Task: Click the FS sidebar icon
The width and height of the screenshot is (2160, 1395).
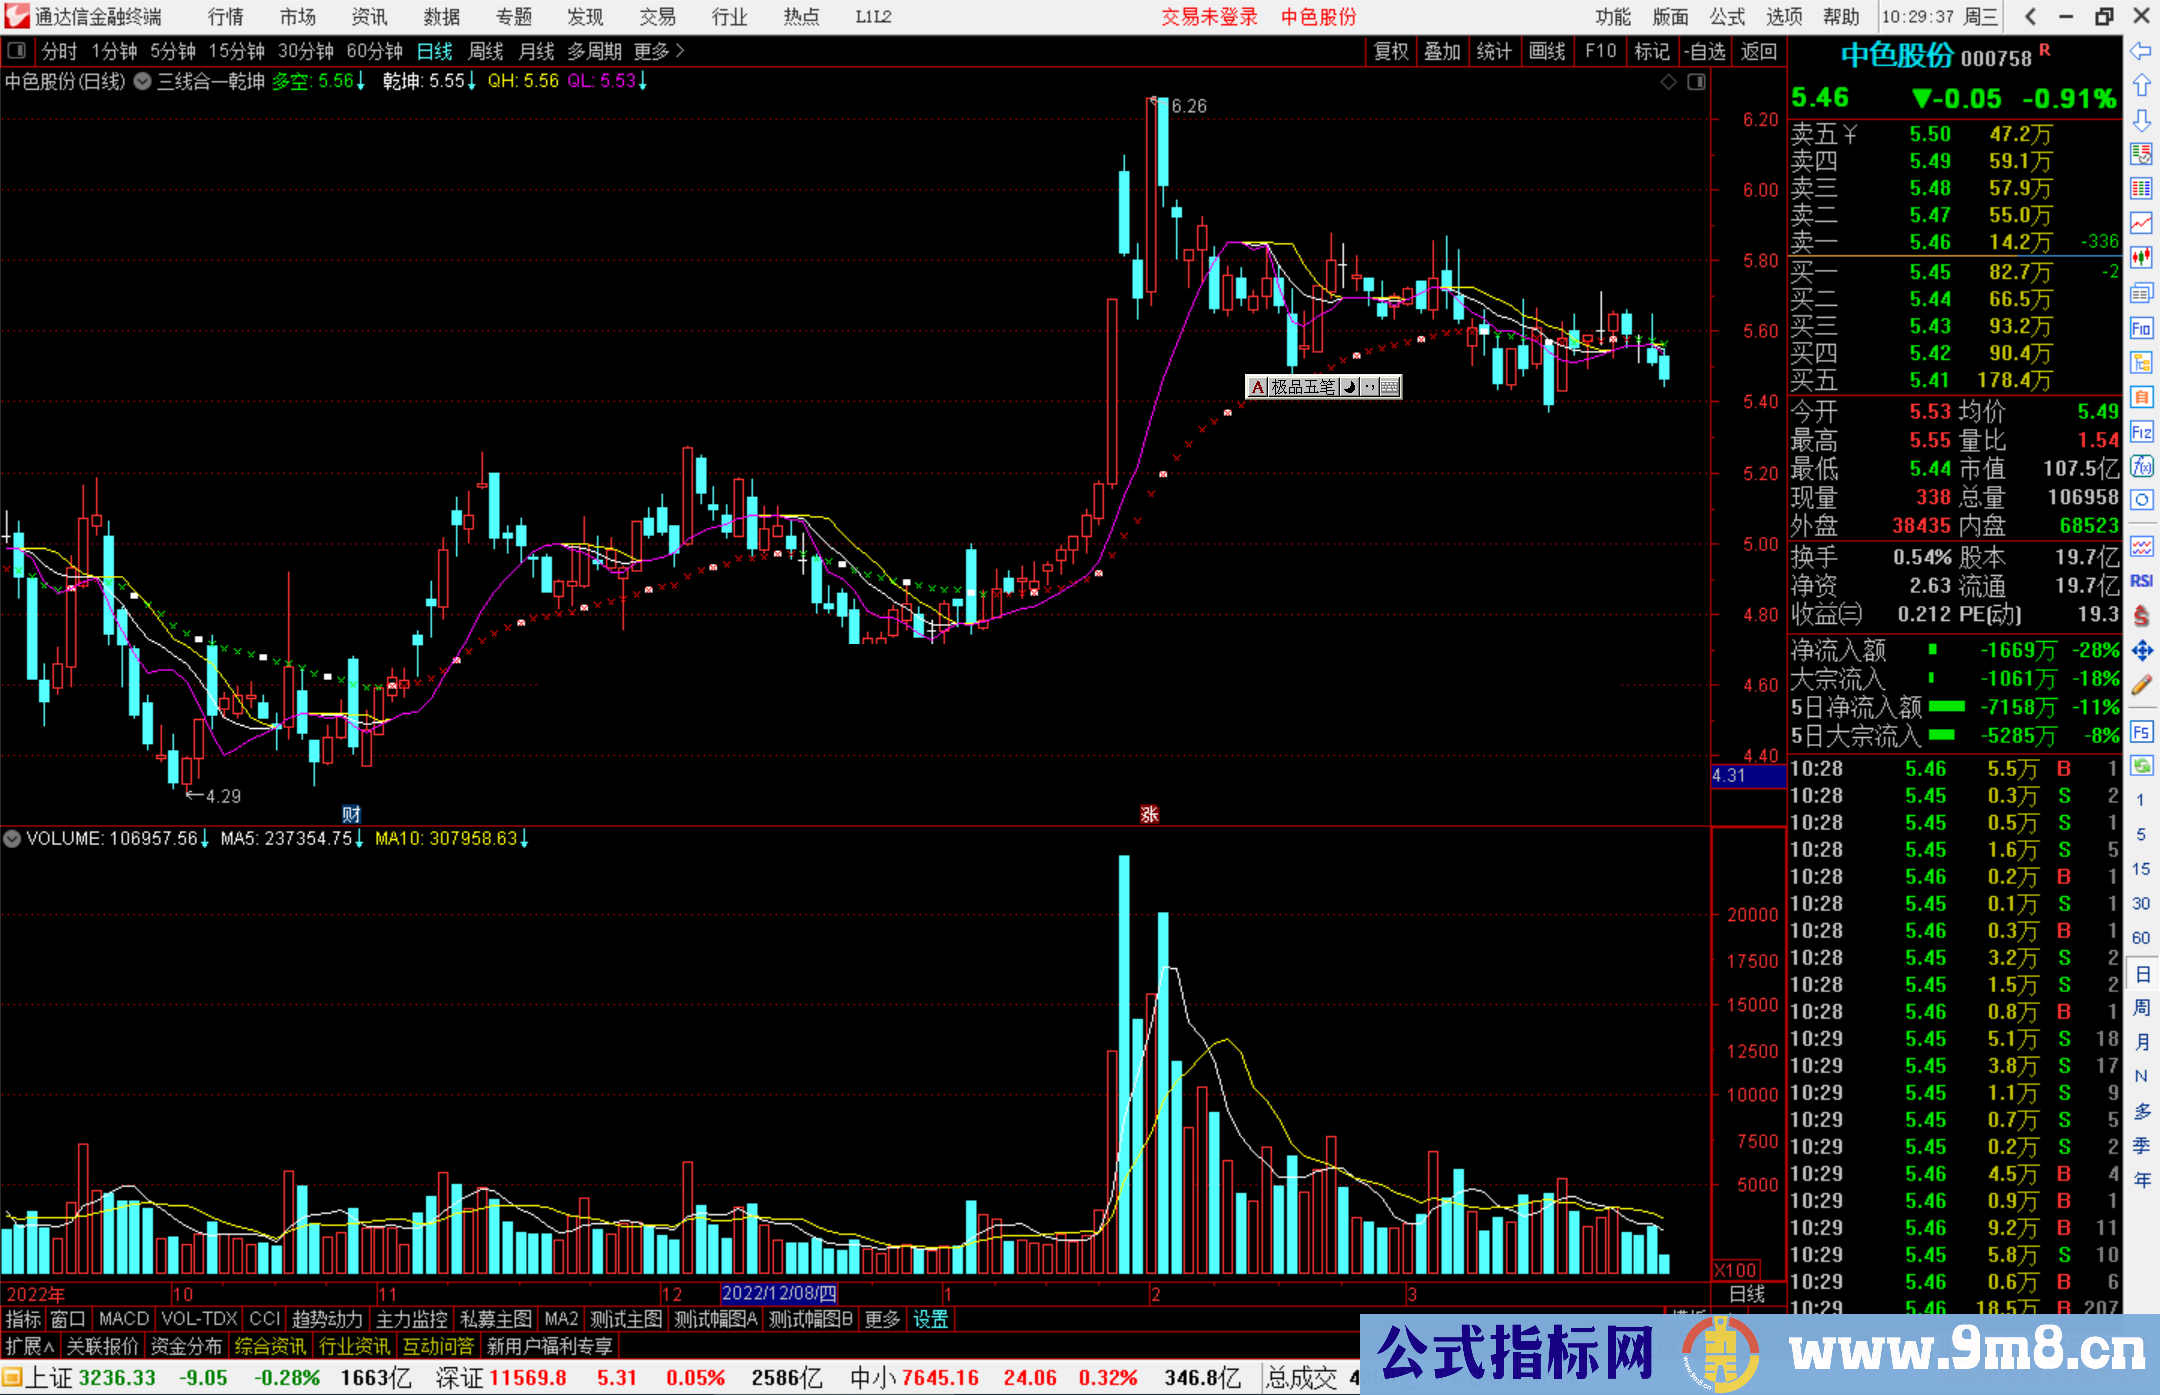Action: point(2141,732)
